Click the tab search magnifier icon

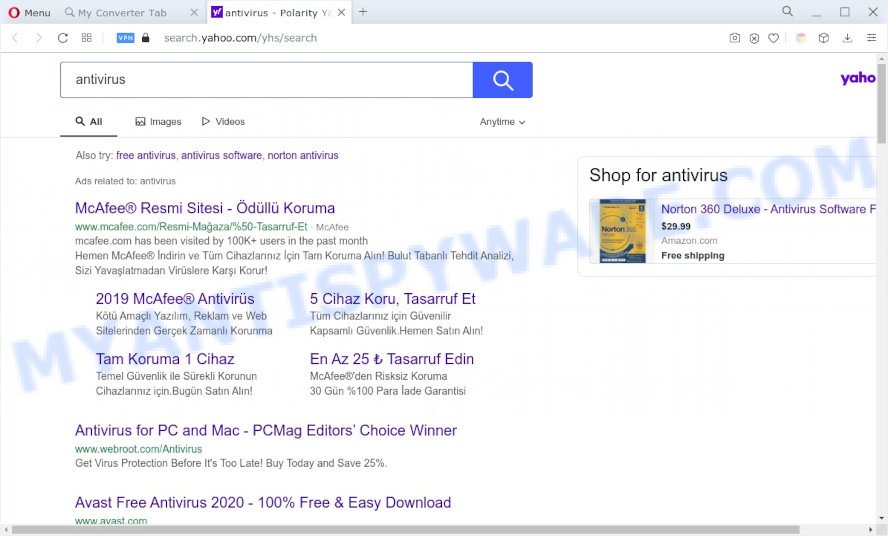pos(787,11)
